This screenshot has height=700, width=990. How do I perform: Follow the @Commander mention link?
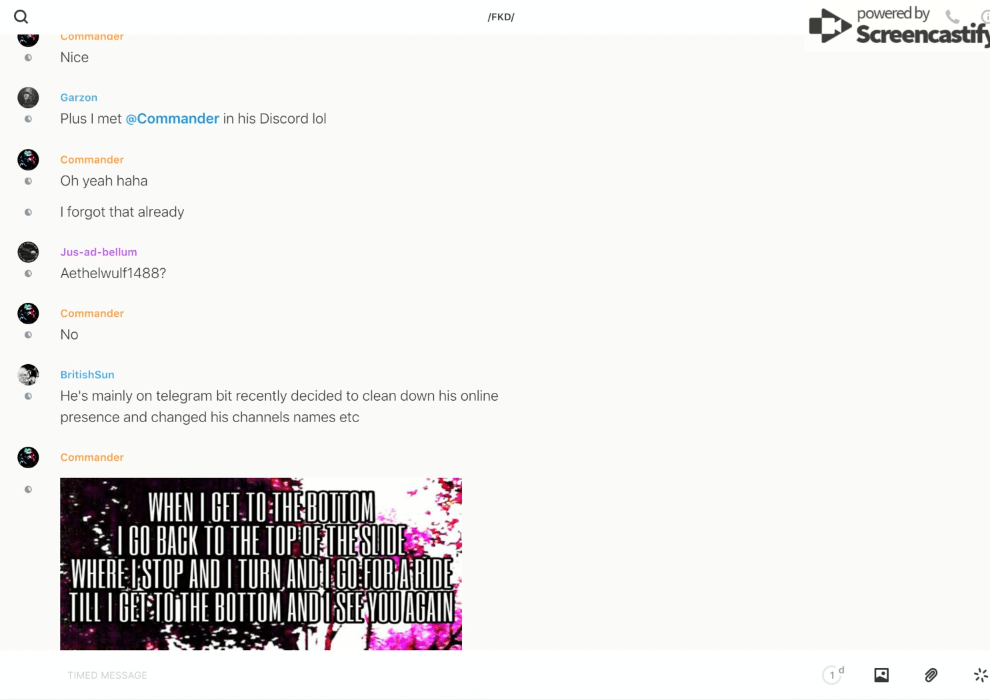tap(172, 118)
